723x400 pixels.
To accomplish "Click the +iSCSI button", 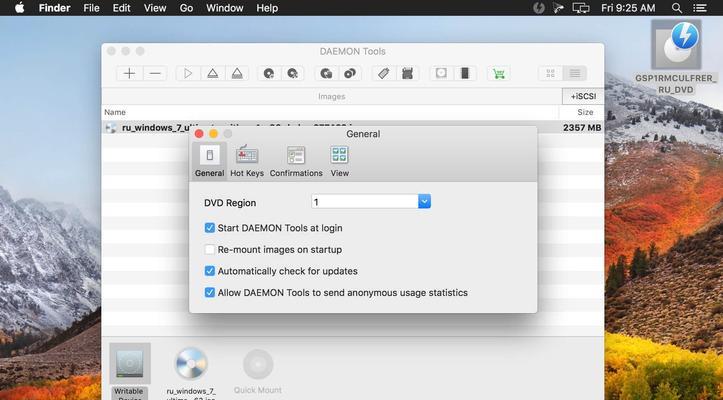I will click(x=583, y=96).
